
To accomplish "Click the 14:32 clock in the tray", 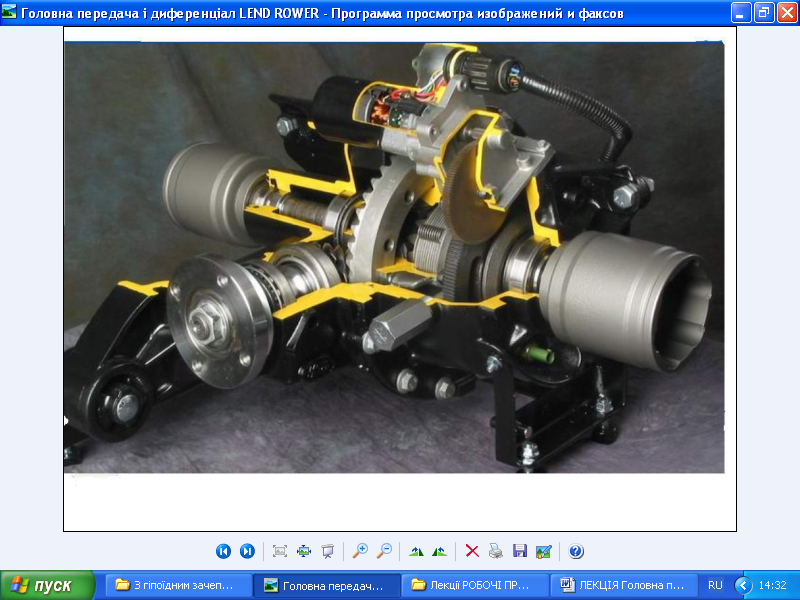I will pos(772,585).
